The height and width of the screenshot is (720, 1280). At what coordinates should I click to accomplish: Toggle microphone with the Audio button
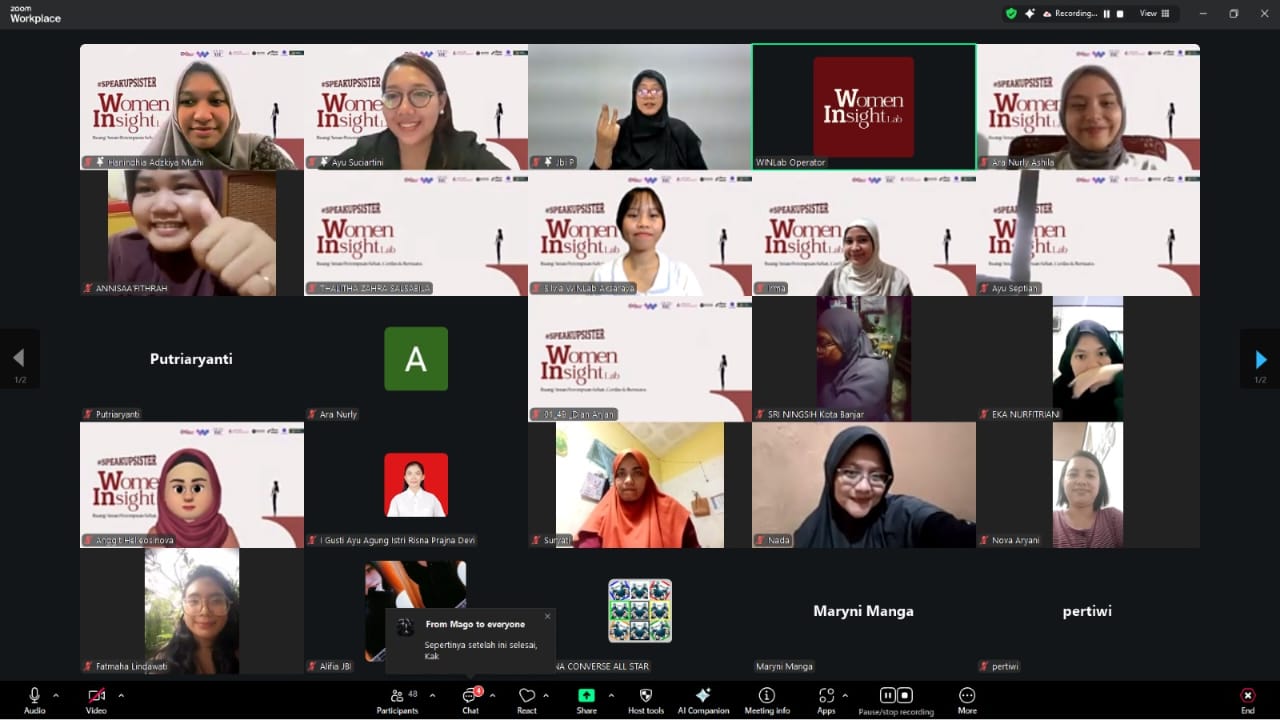coord(35,700)
